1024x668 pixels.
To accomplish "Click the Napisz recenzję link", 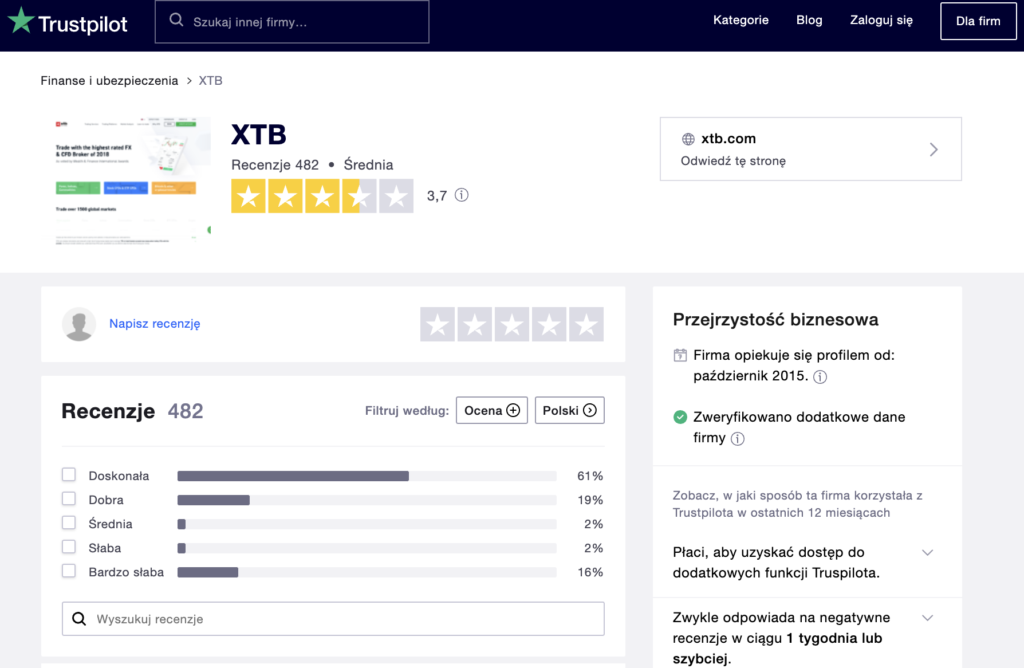I will coord(155,324).
